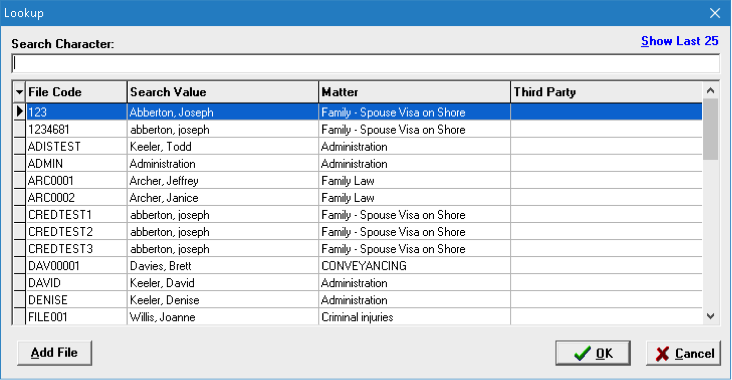Click the vertical scrollbar thumb

[711, 129]
